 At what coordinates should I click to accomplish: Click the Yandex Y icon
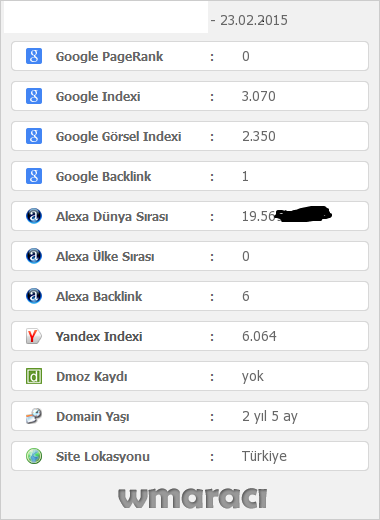click(34, 336)
